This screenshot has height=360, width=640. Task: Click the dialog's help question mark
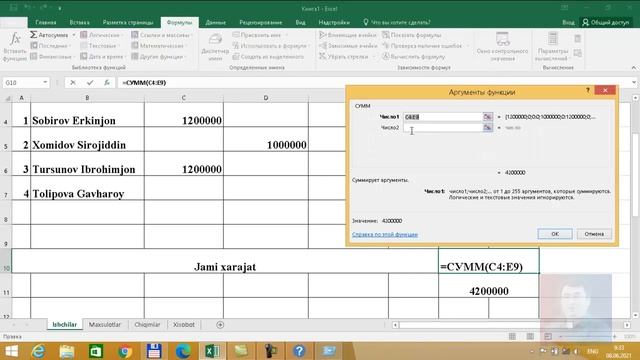tap(588, 90)
